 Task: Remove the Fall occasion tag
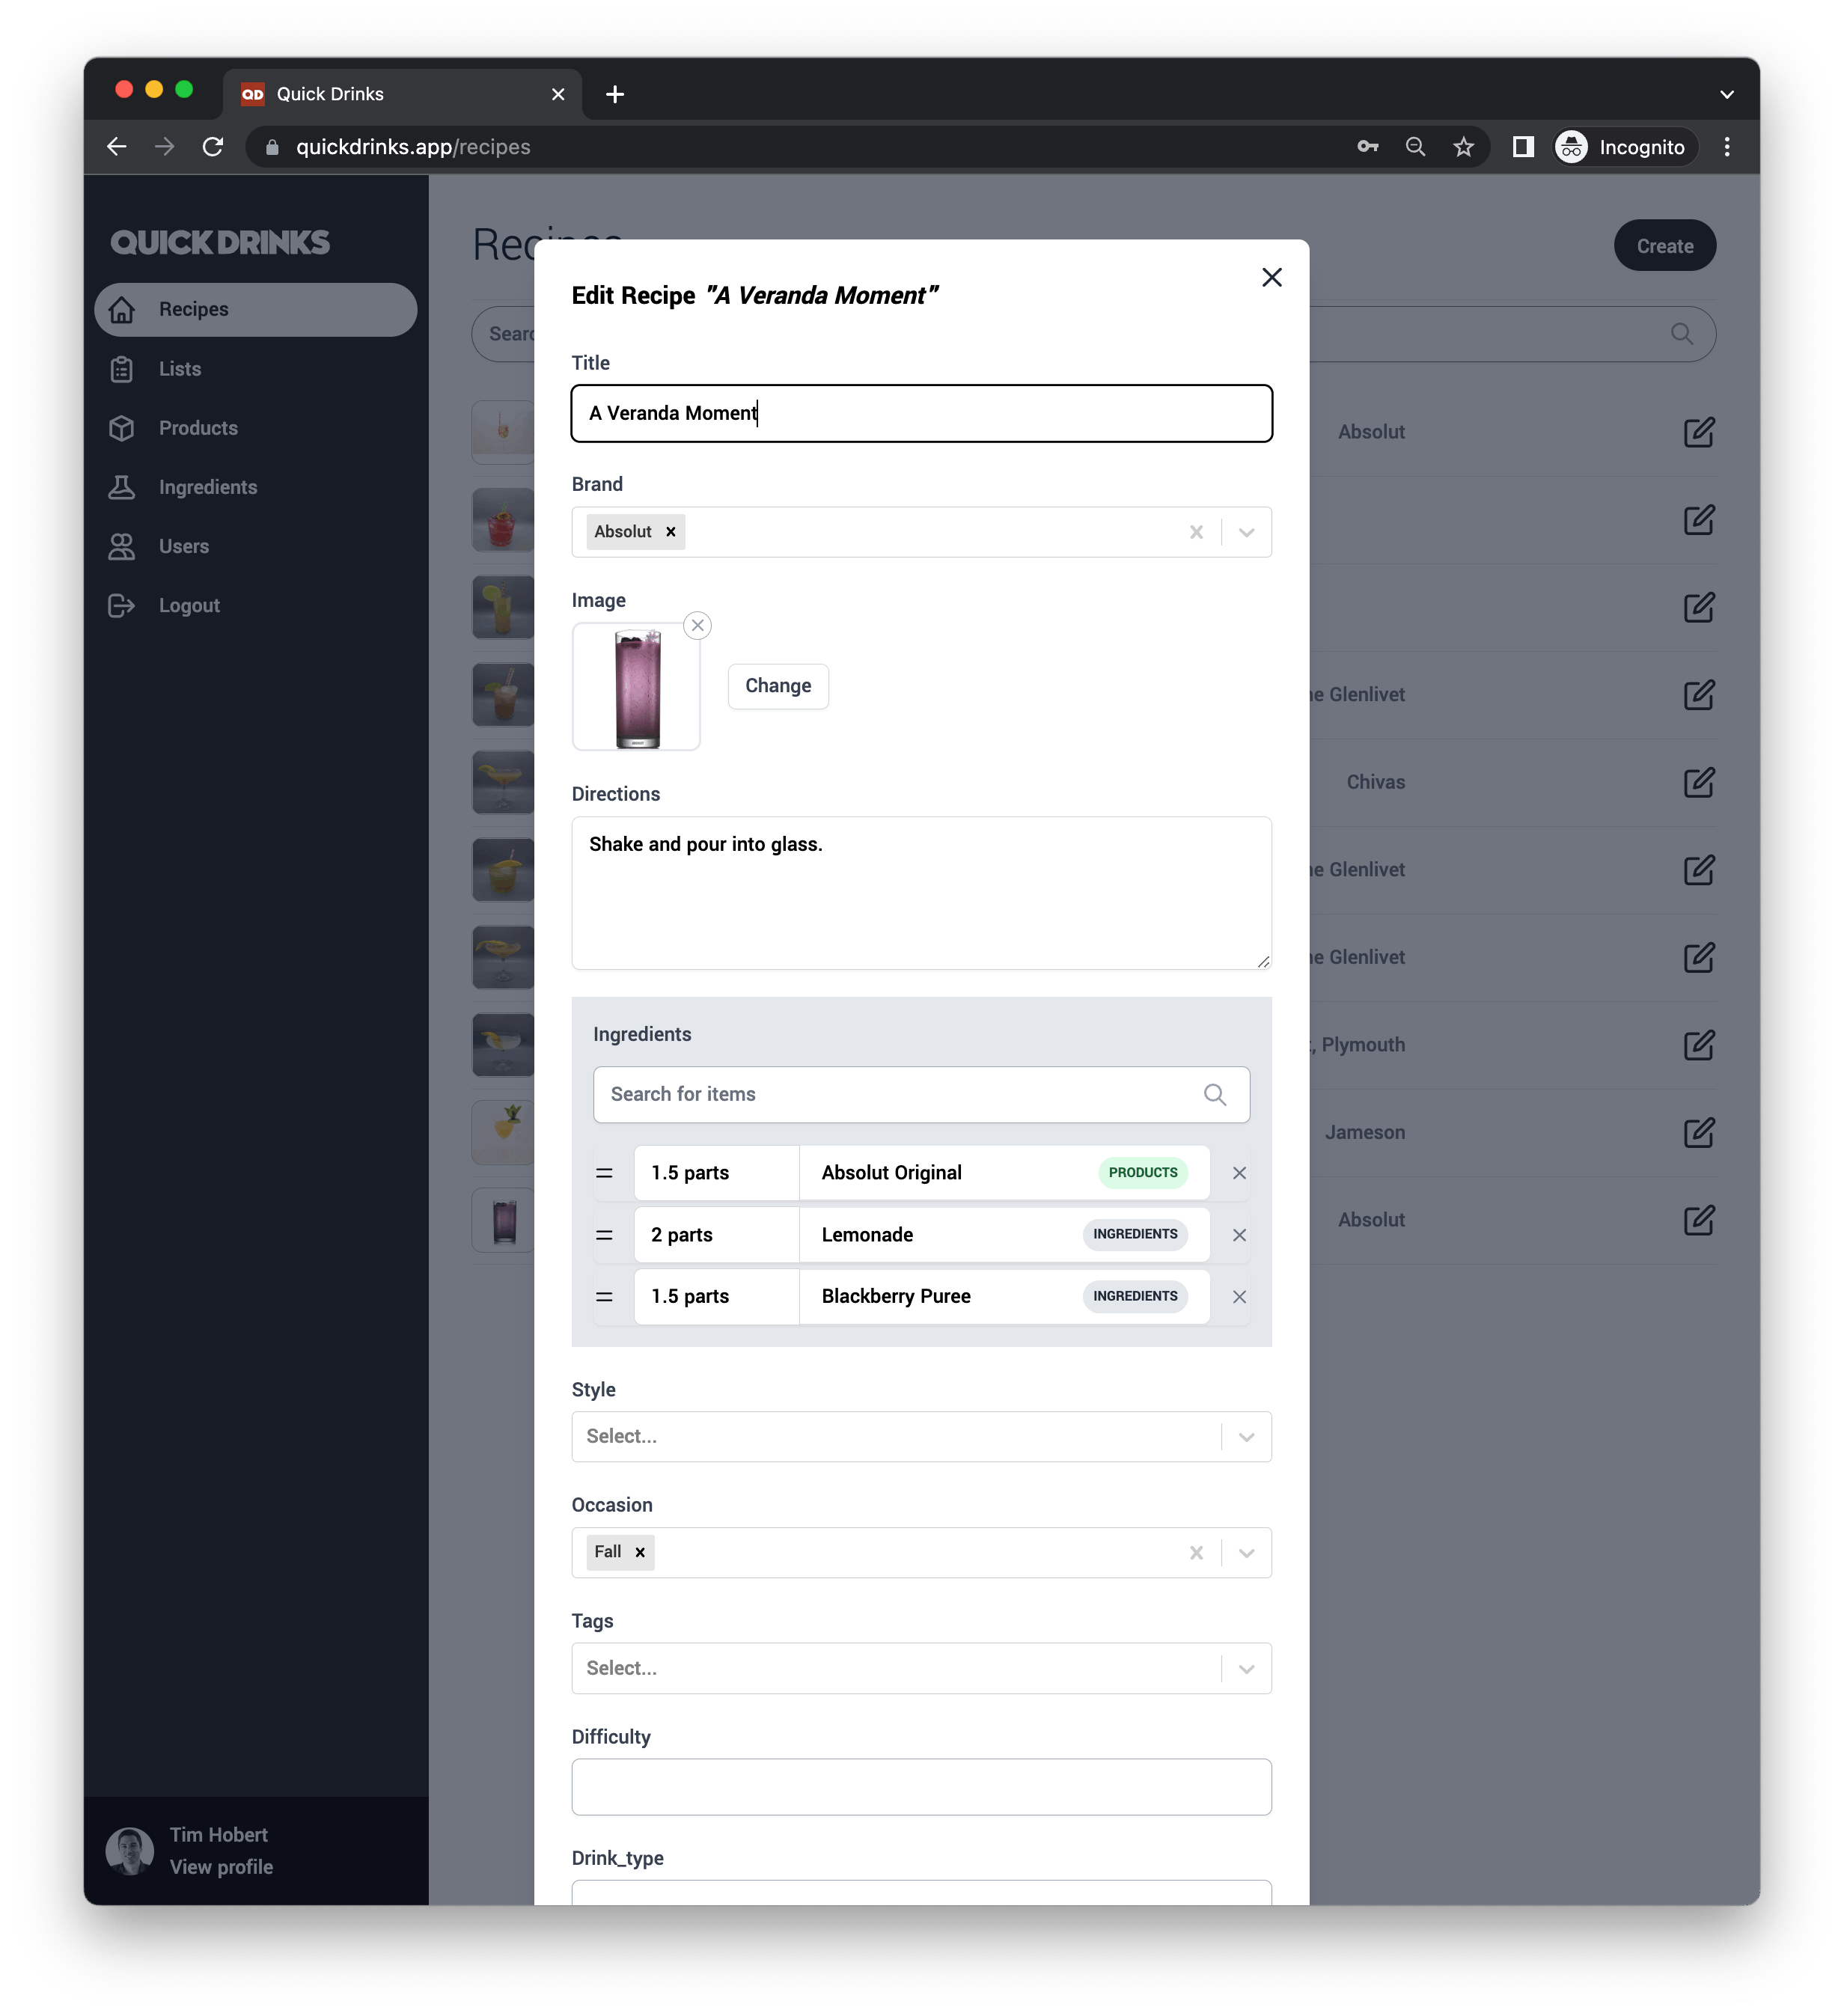click(x=640, y=1553)
